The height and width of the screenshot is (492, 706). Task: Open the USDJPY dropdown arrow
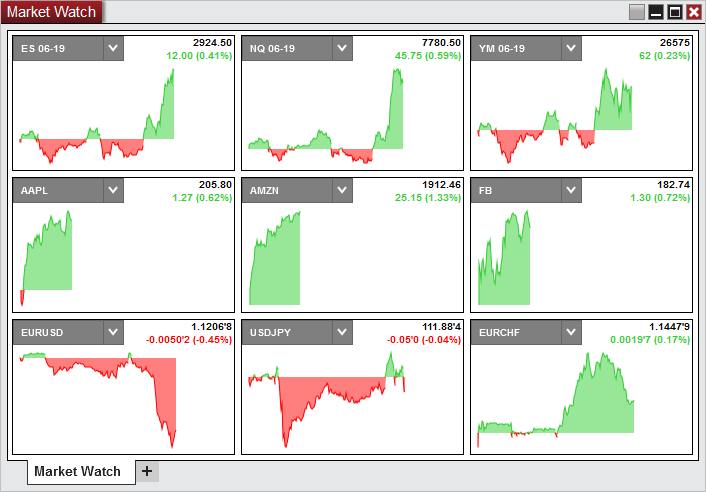point(342,332)
